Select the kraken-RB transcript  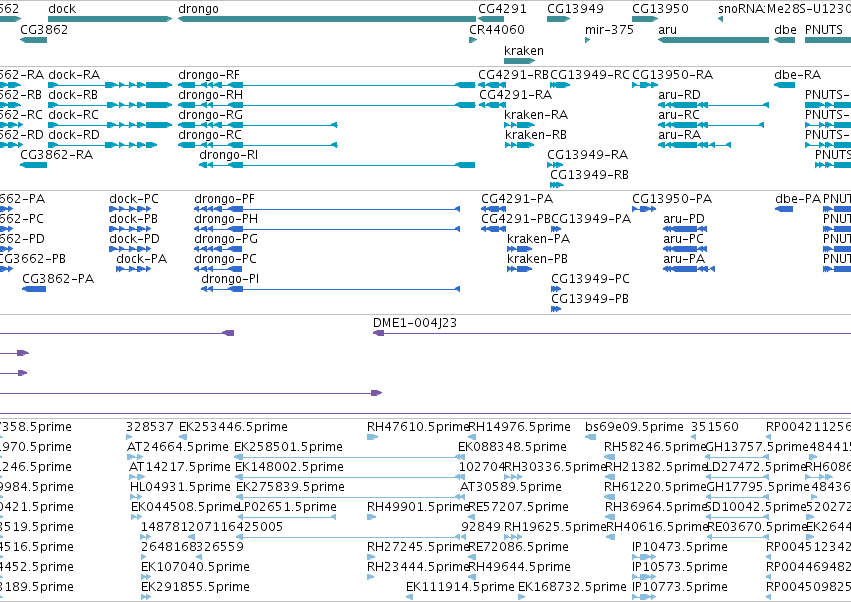tap(519, 145)
